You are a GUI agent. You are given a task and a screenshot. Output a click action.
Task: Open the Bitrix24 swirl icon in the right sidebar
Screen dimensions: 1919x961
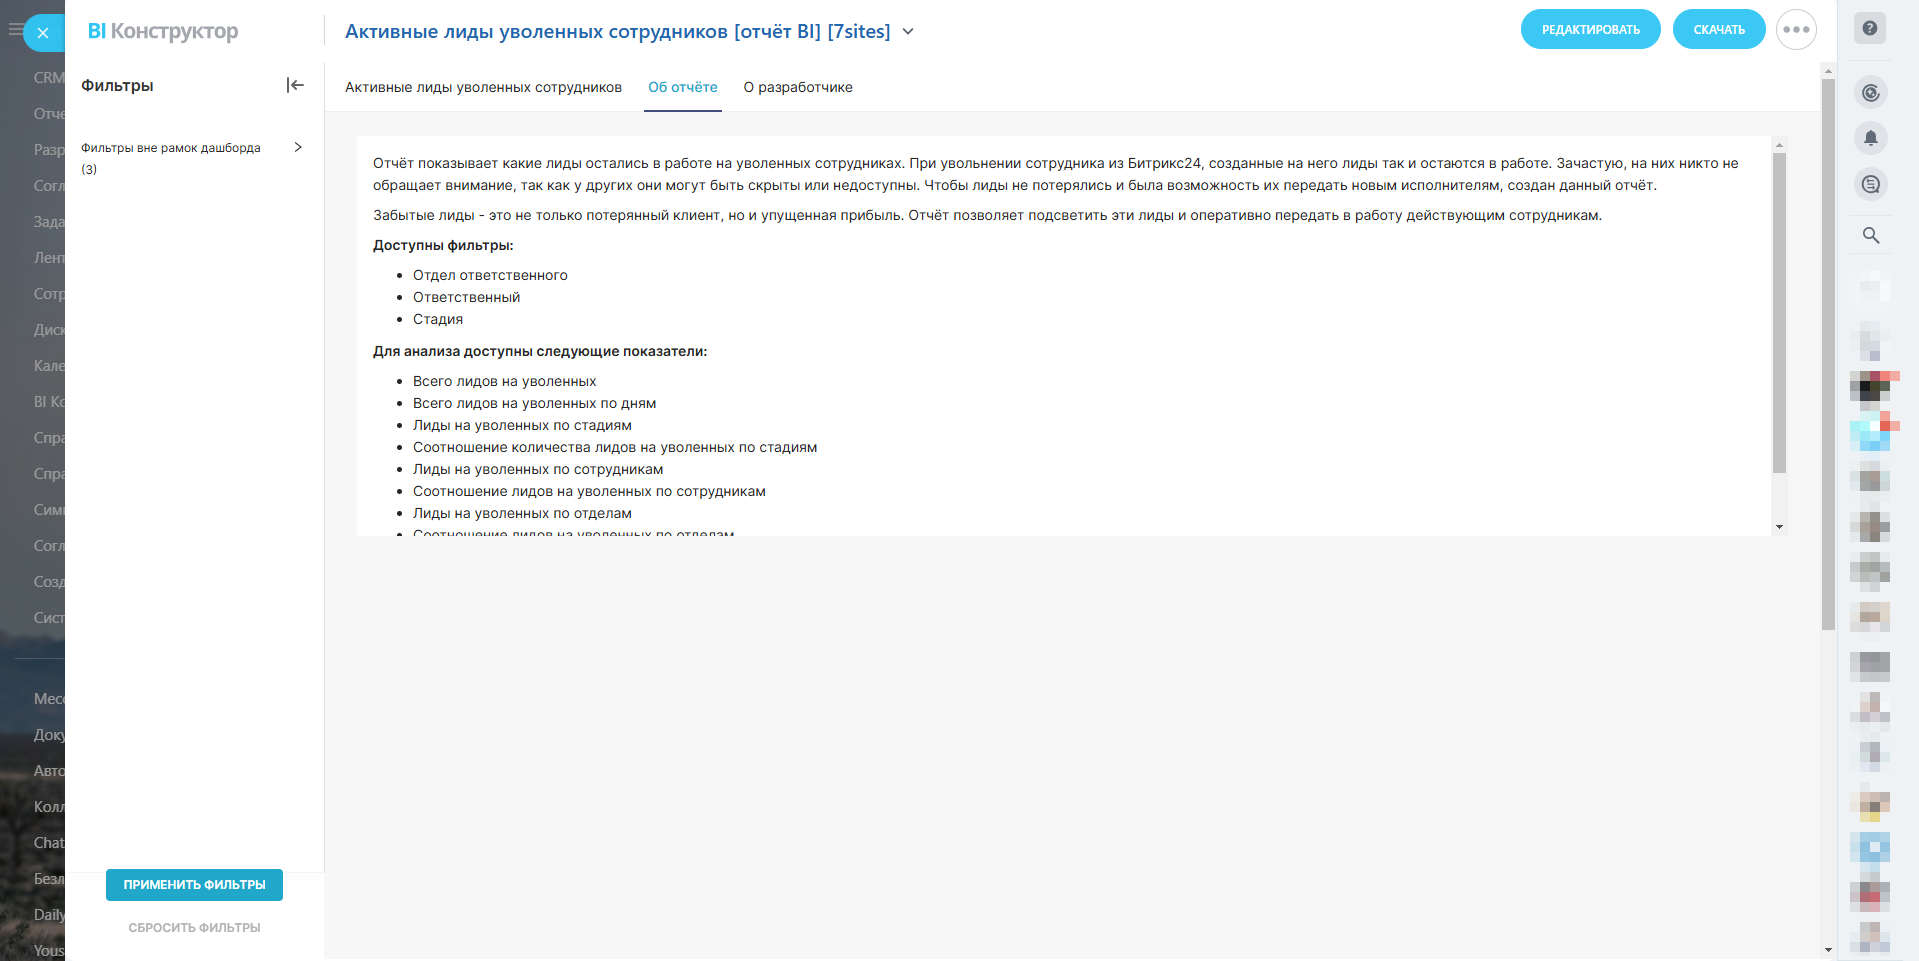tap(1871, 93)
